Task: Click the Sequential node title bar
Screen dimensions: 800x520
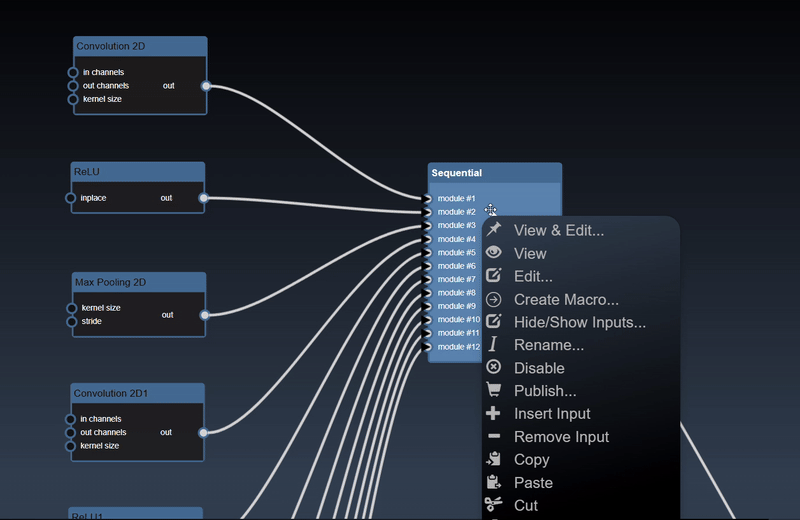Action: (494, 173)
